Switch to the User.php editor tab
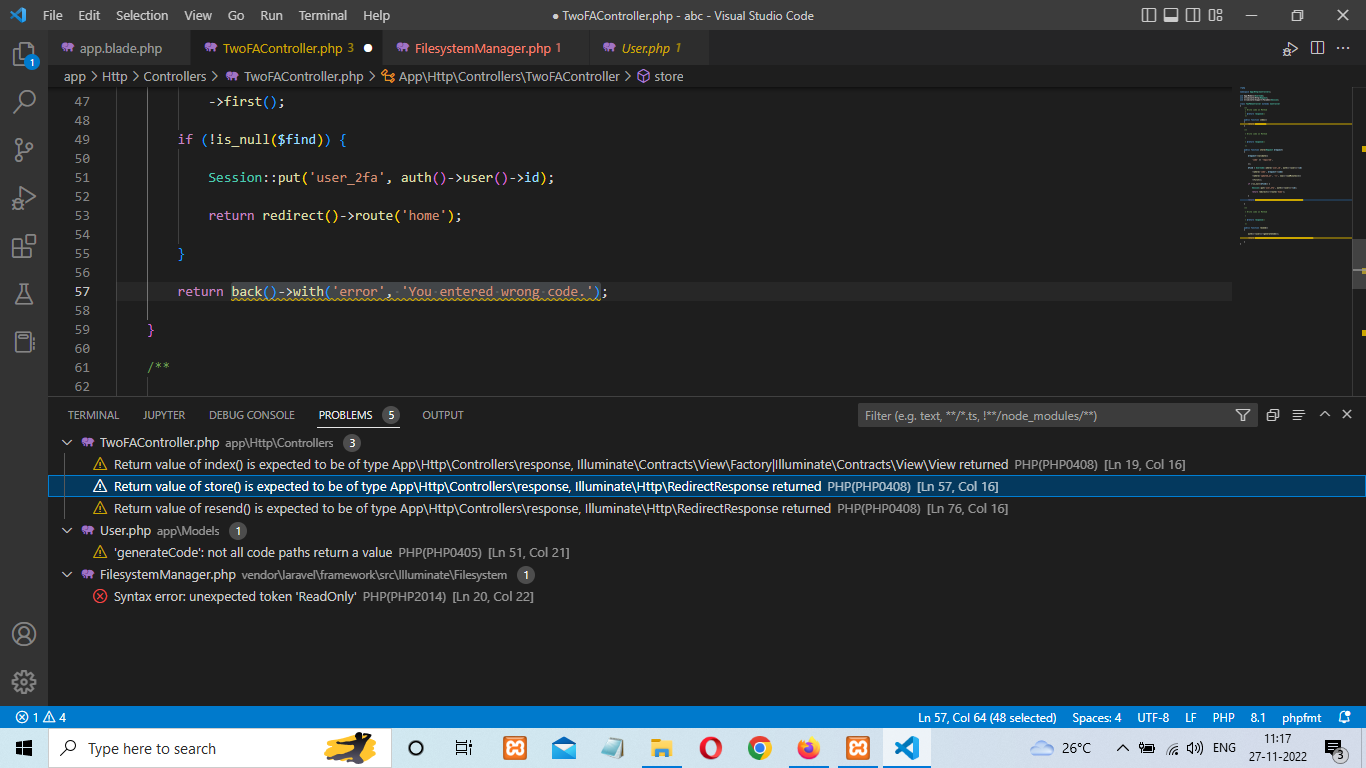Viewport: 1366px width, 768px height. (x=650, y=48)
